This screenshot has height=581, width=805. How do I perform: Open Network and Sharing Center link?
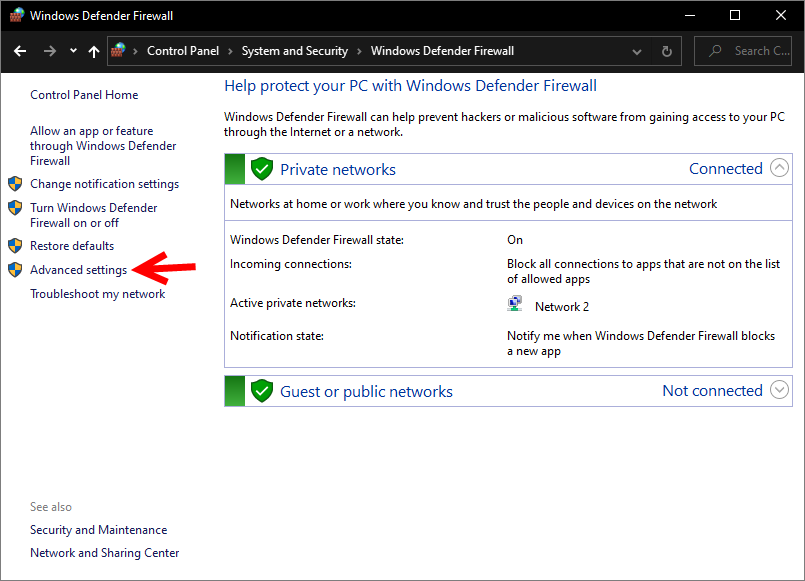coord(105,553)
